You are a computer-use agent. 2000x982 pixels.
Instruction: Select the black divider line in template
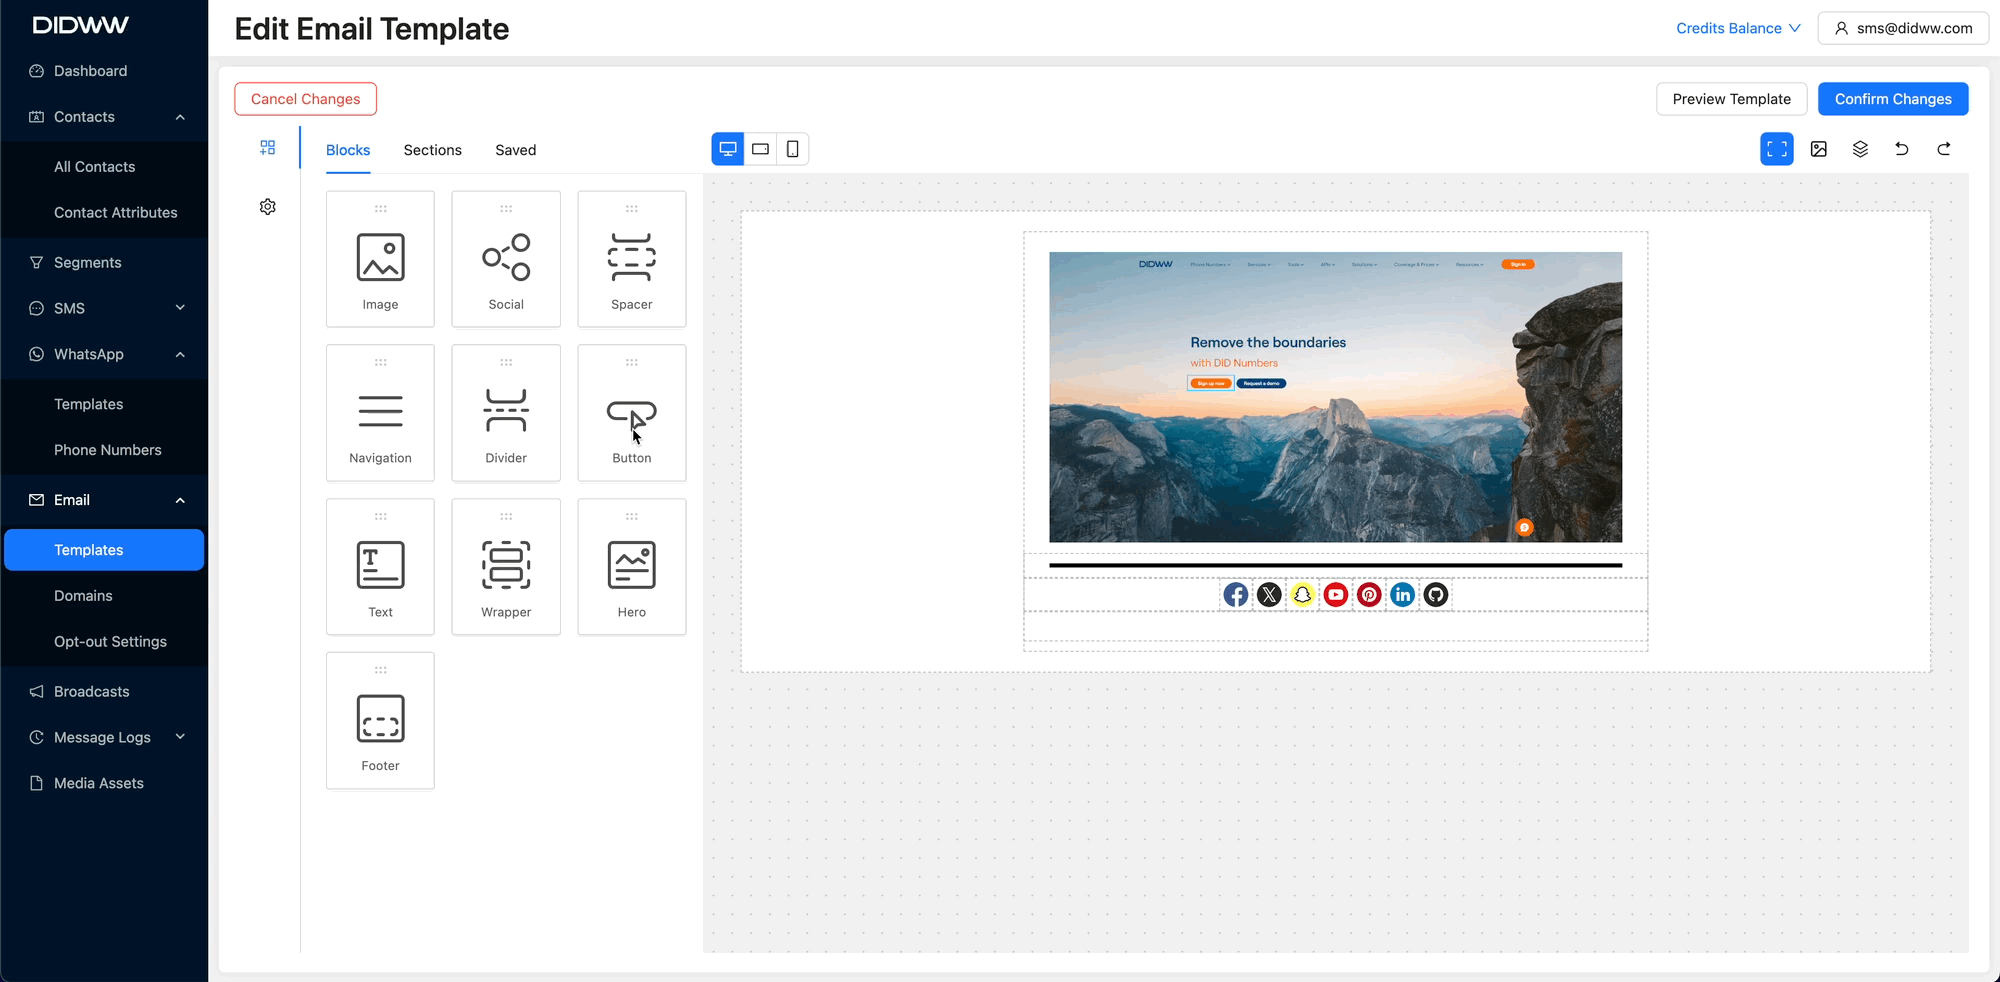(1335, 565)
